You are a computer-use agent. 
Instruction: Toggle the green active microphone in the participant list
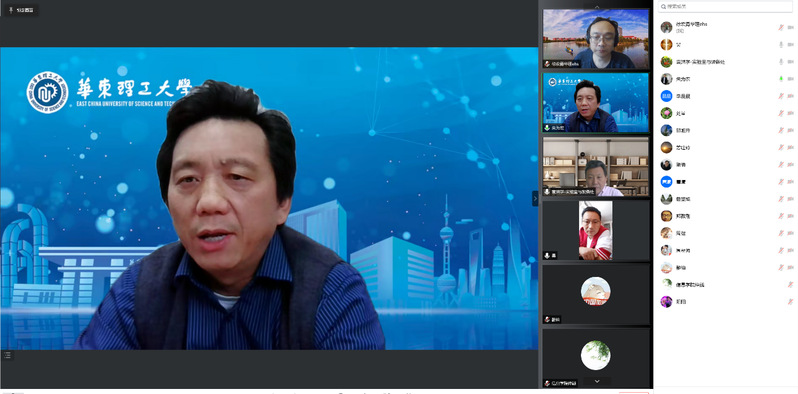coord(781,79)
